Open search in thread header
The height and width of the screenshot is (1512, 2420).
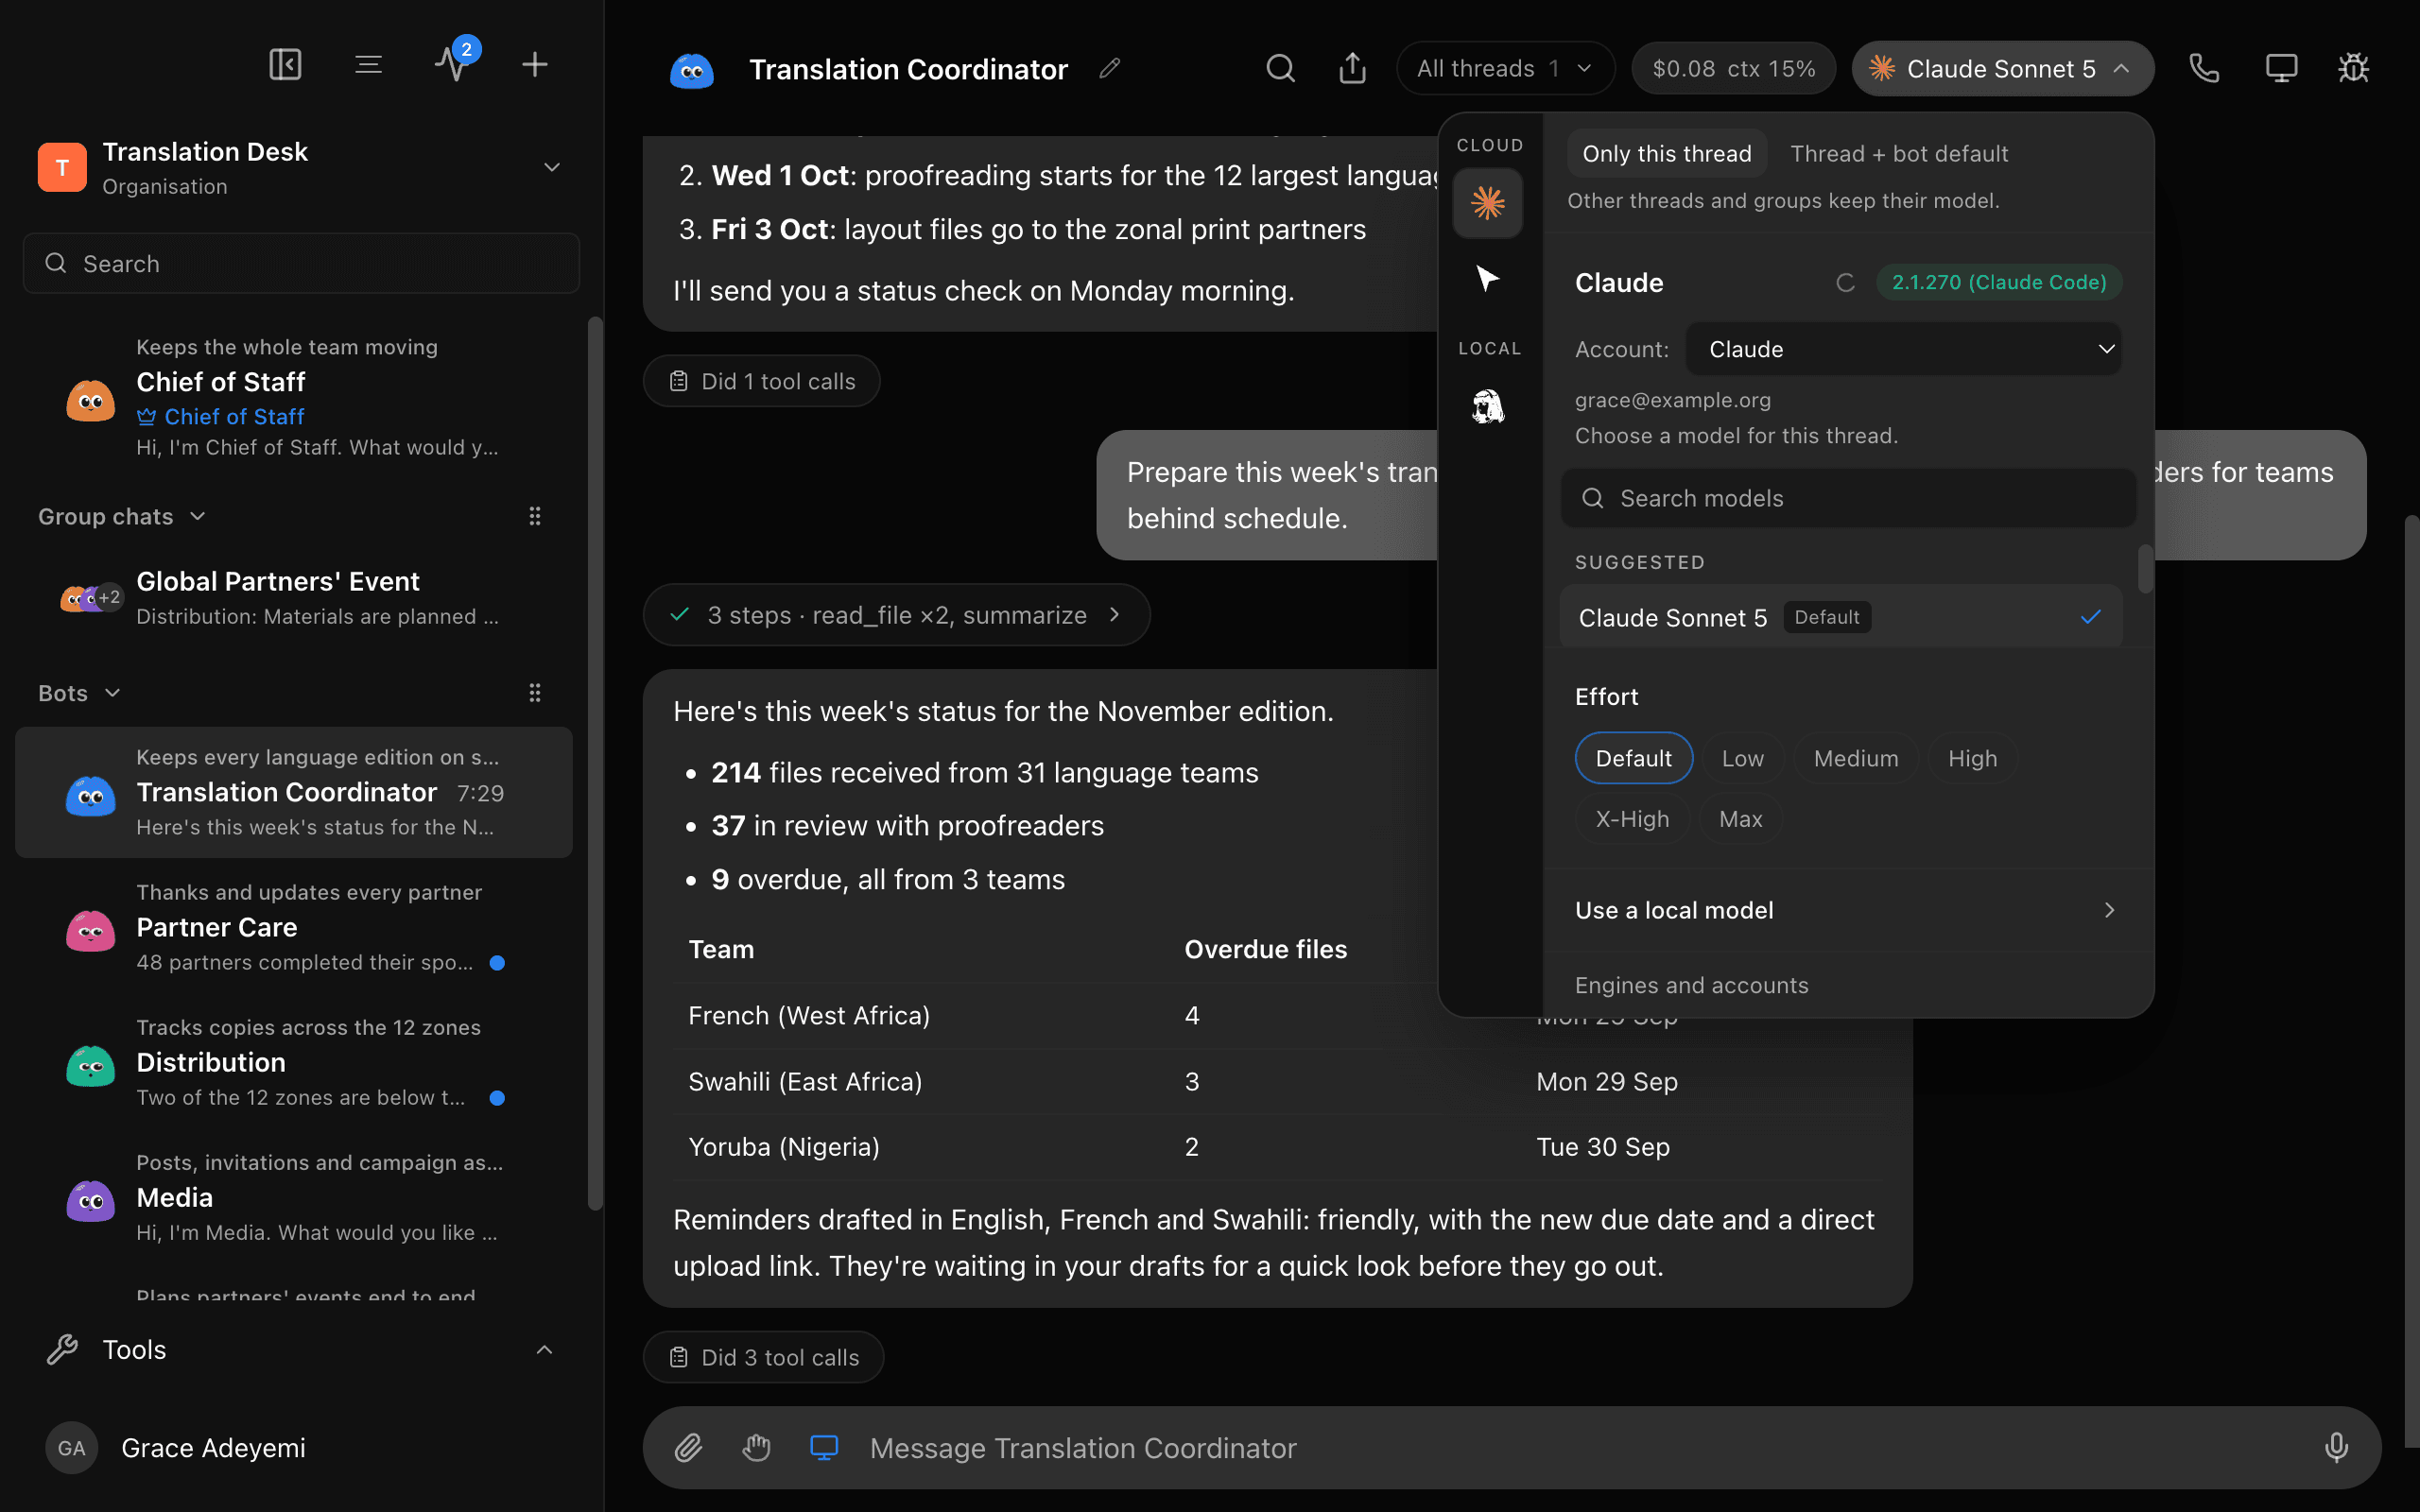[1280, 68]
